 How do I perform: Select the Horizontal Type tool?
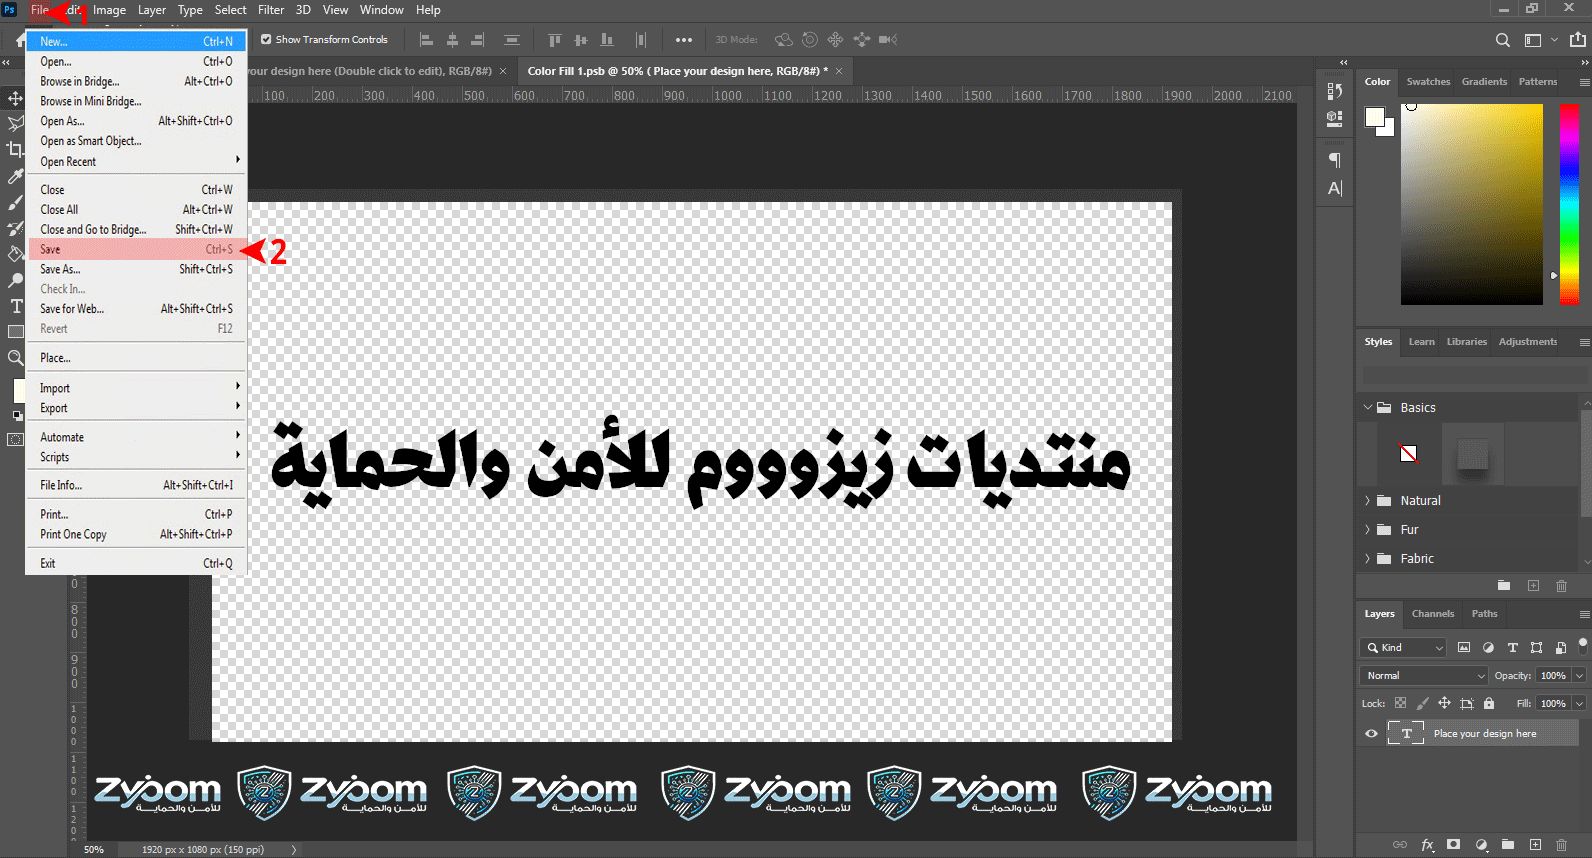pos(15,306)
